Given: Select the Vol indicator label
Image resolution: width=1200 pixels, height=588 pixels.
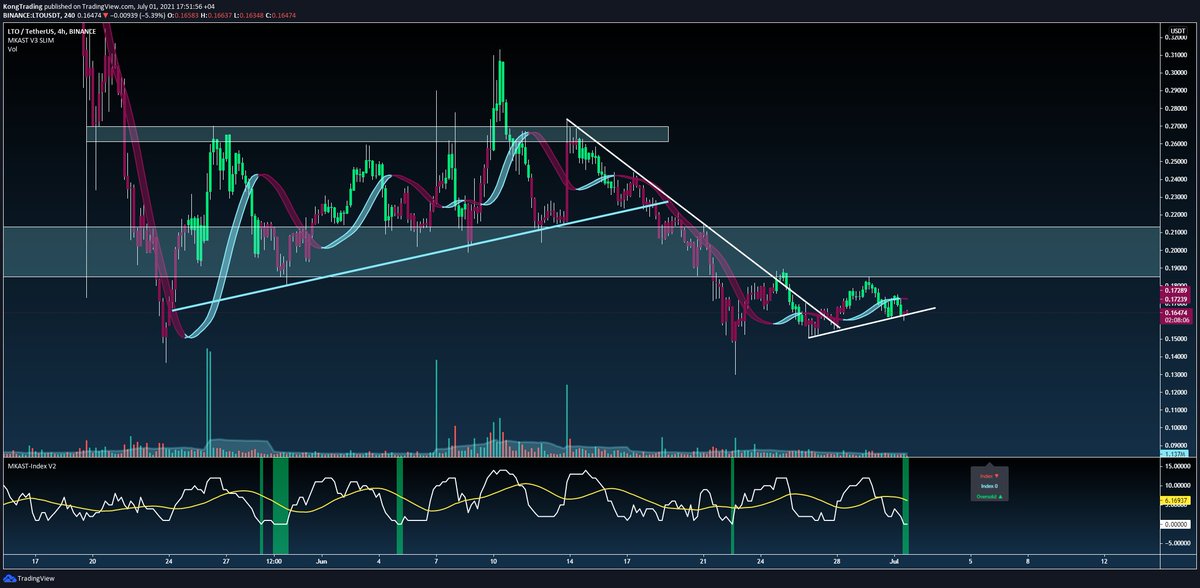Looking at the screenshot, I should (13, 50).
